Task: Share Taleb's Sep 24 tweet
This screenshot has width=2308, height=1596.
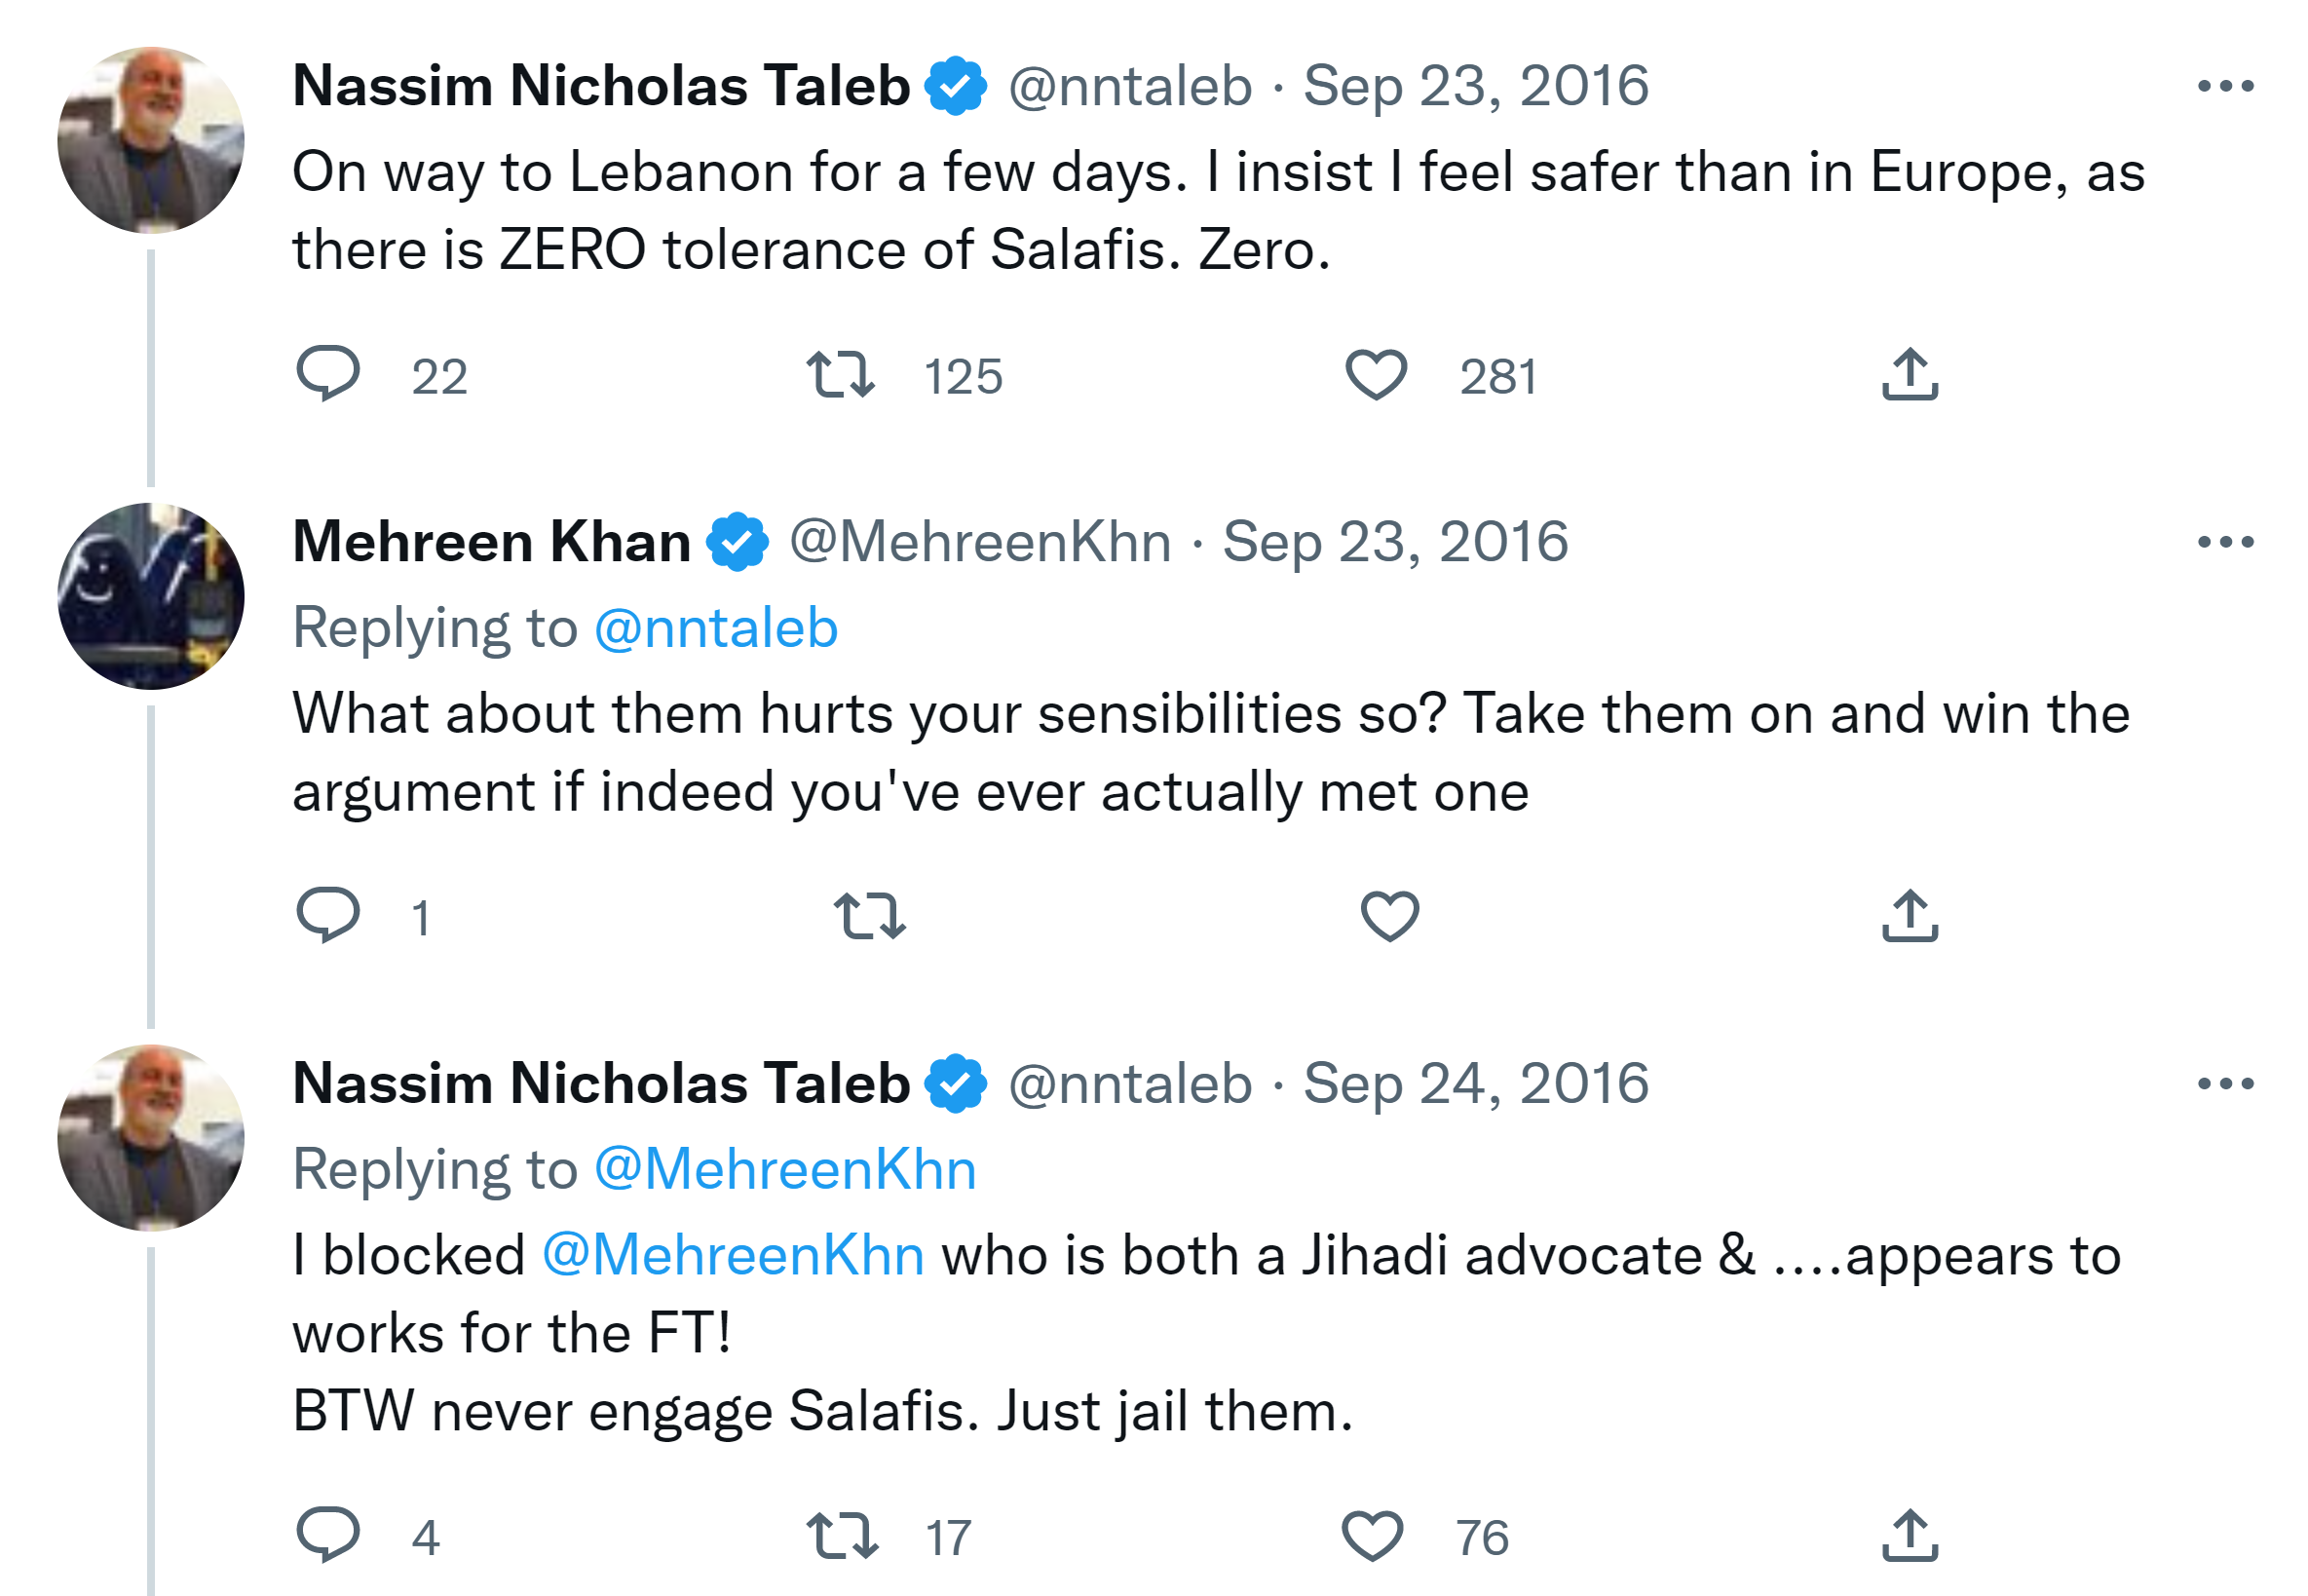Action: coord(1909,1536)
